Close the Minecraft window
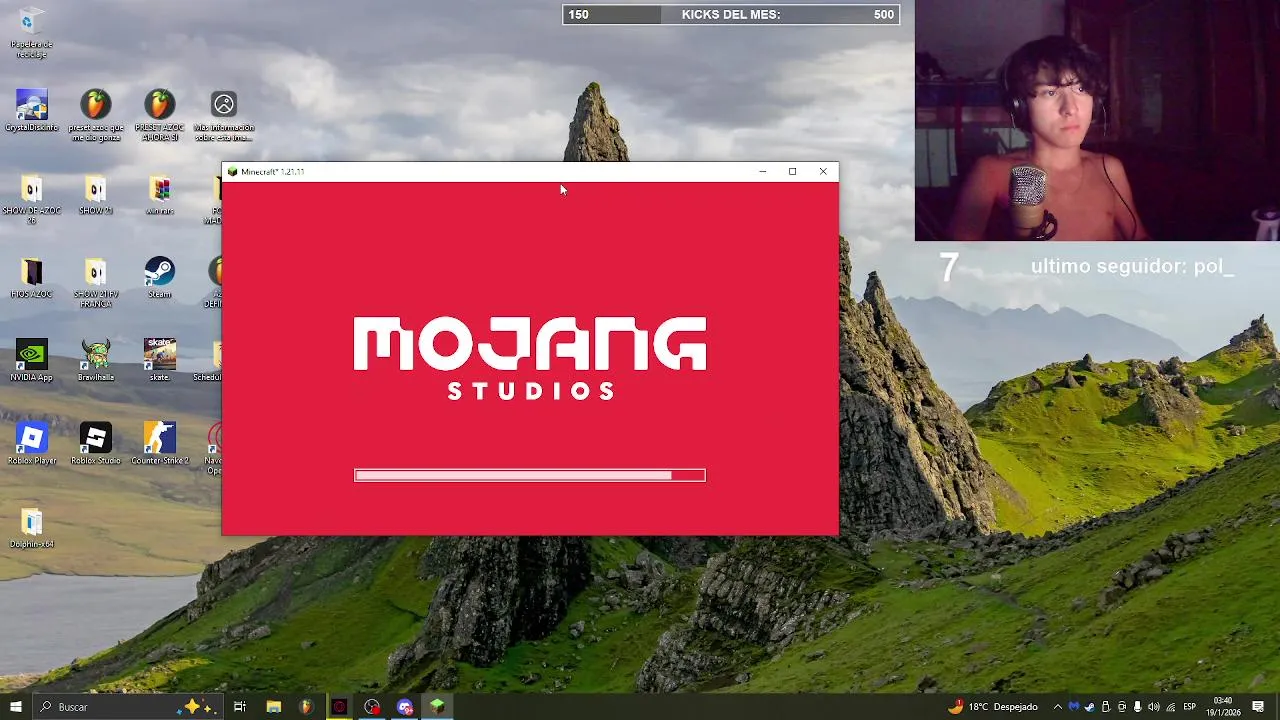Screen dimensions: 1280x720 (823, 172)
